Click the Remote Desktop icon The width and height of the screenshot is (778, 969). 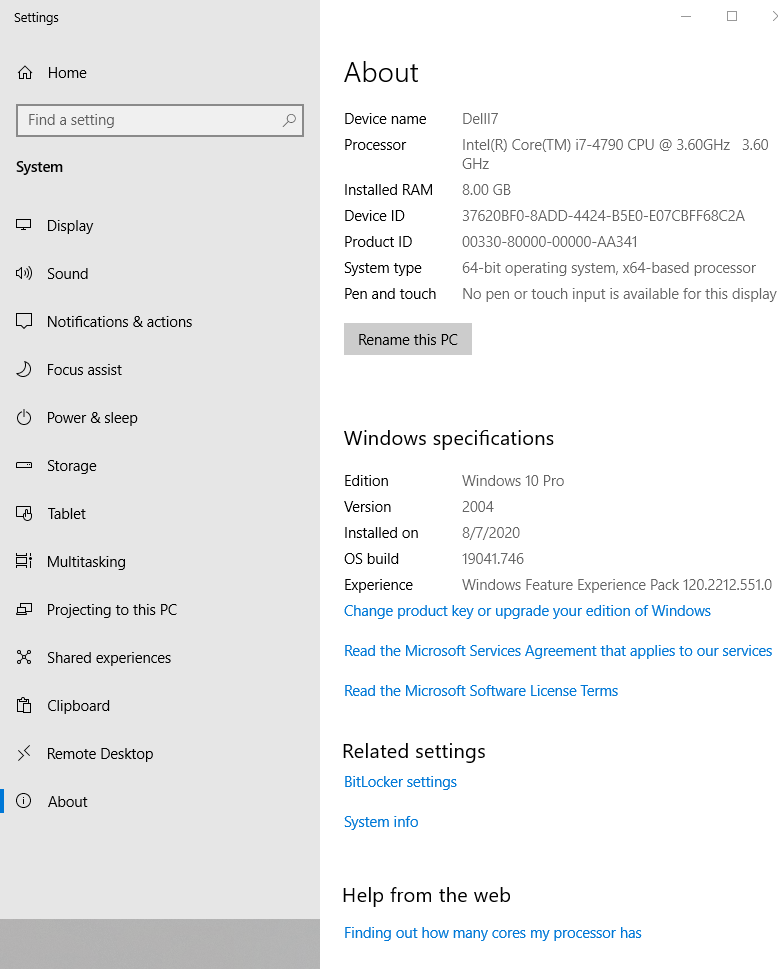coord(25,754)
